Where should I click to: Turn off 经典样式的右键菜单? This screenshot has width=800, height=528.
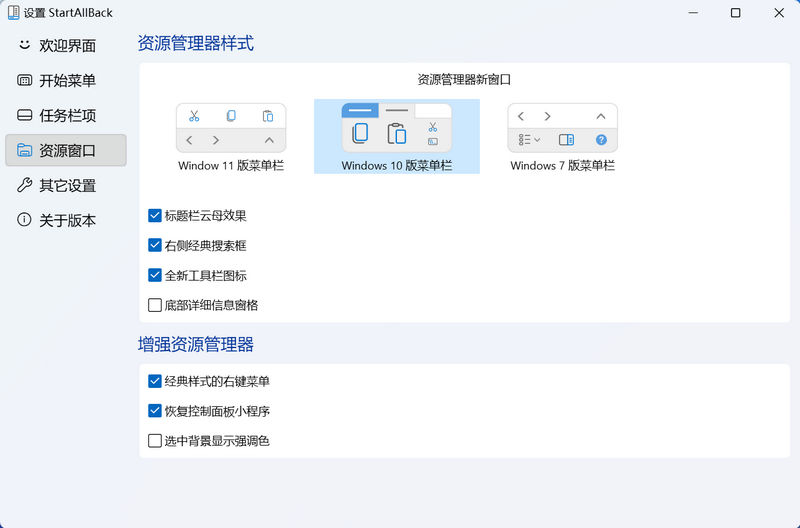click(155, 381)
